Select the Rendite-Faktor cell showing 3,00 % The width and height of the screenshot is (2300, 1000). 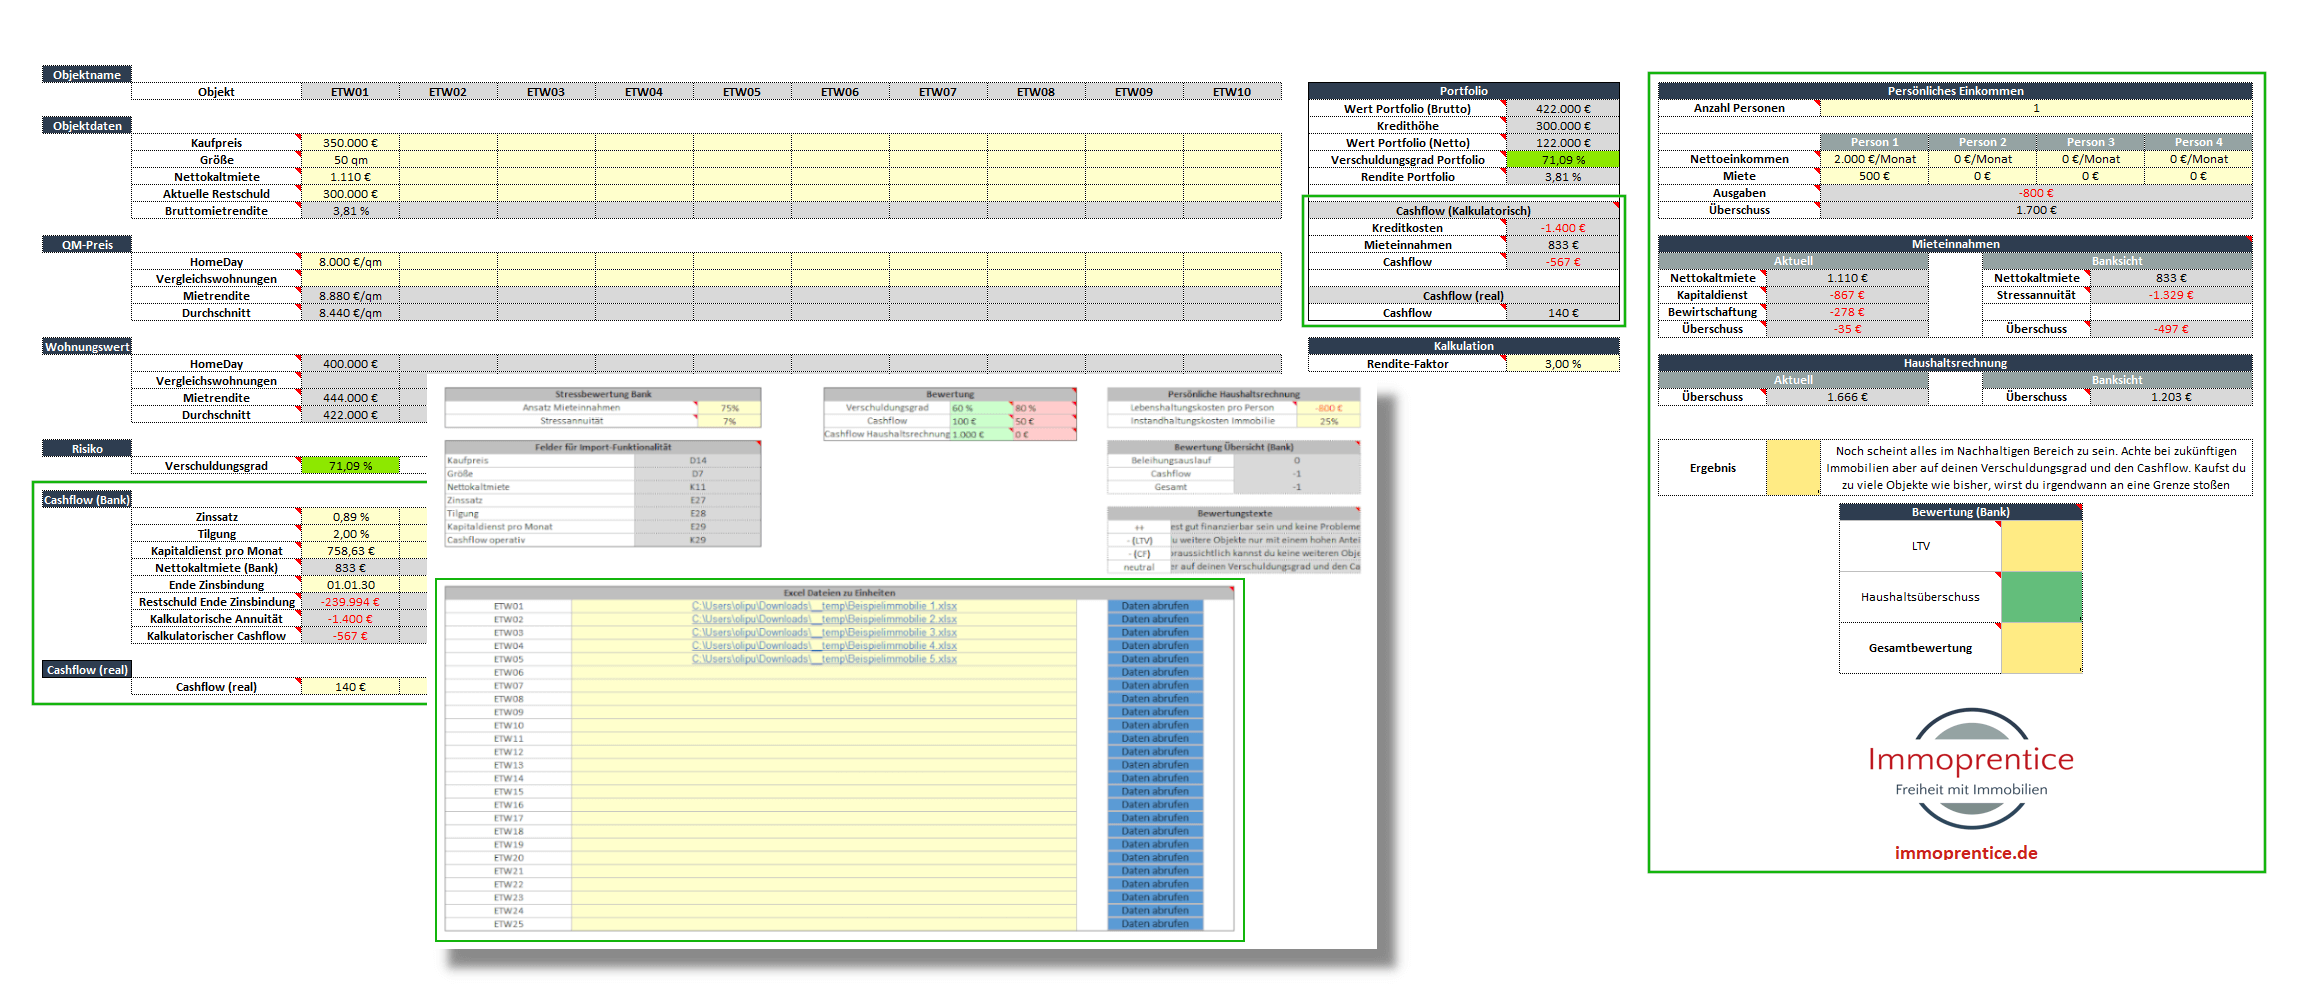pos(1562,364)
